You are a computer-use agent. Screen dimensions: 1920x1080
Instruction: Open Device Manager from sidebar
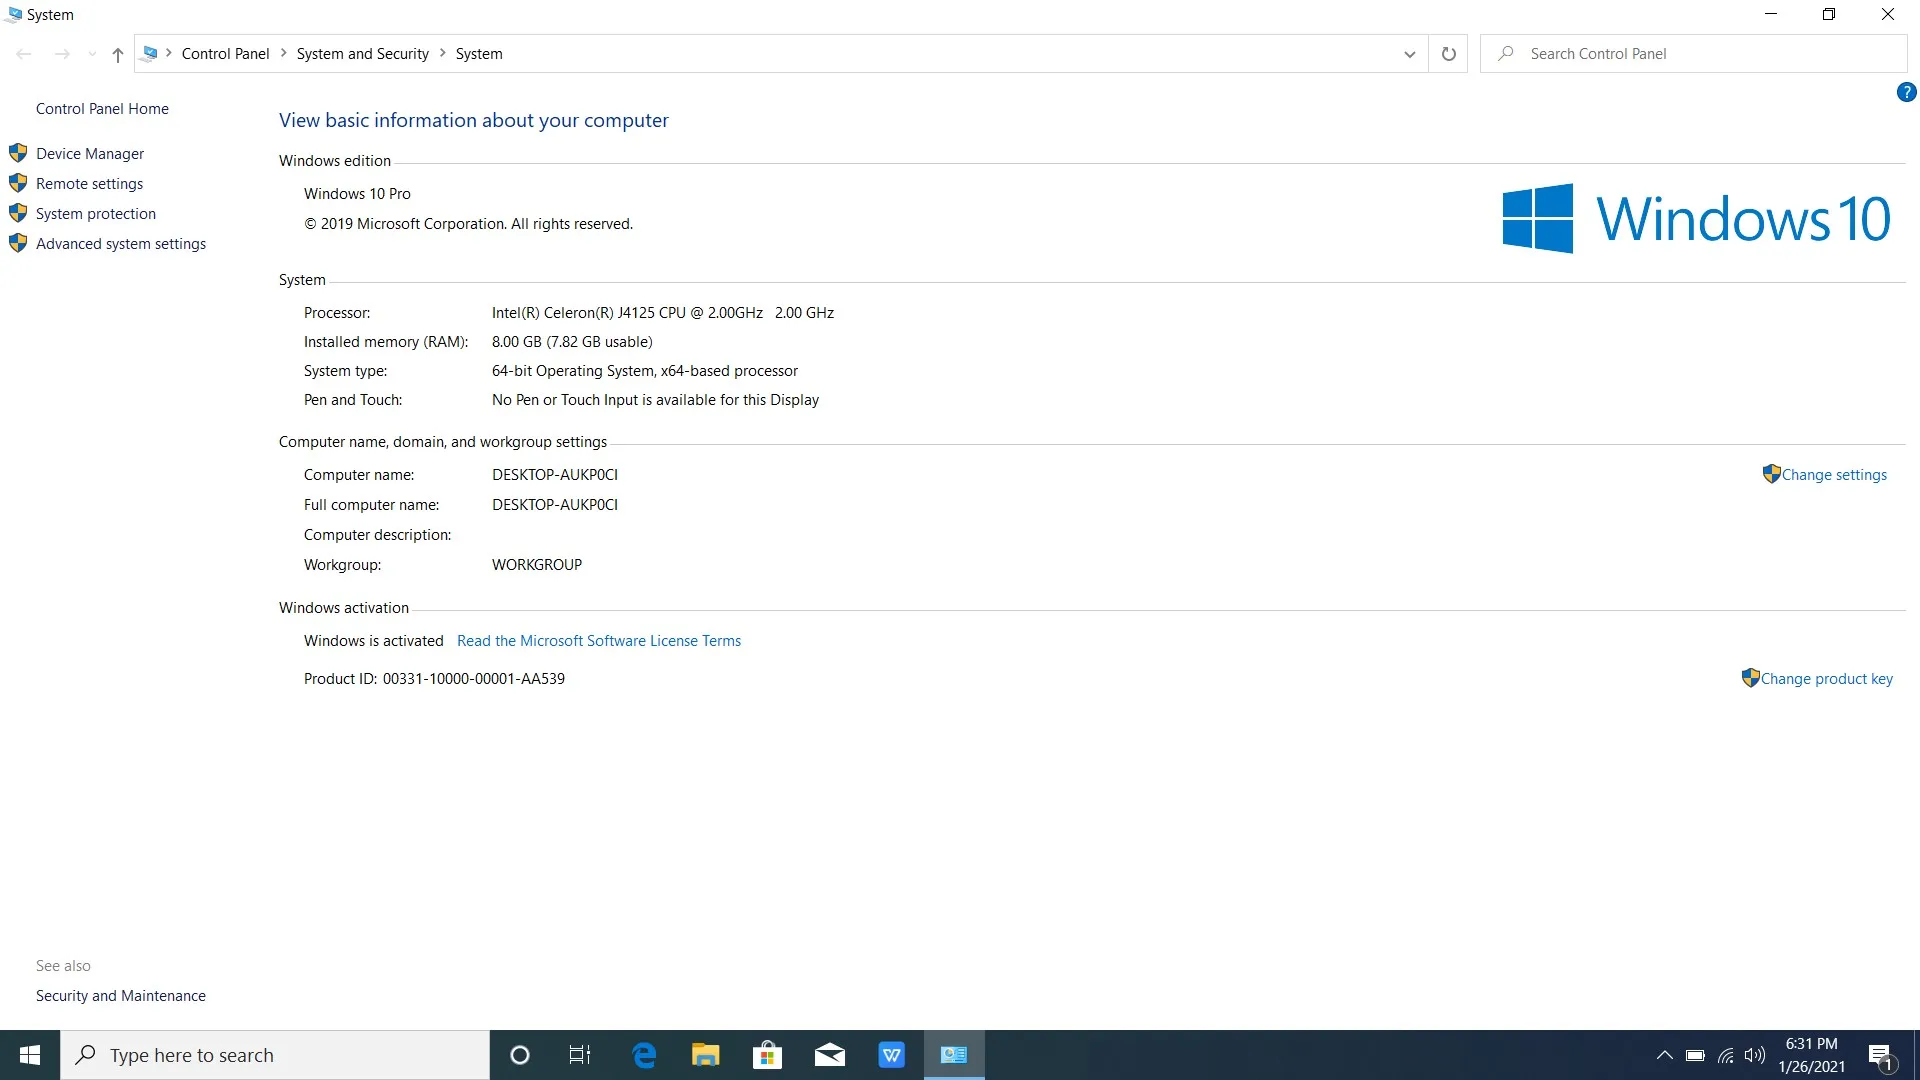tap(88, 152)
